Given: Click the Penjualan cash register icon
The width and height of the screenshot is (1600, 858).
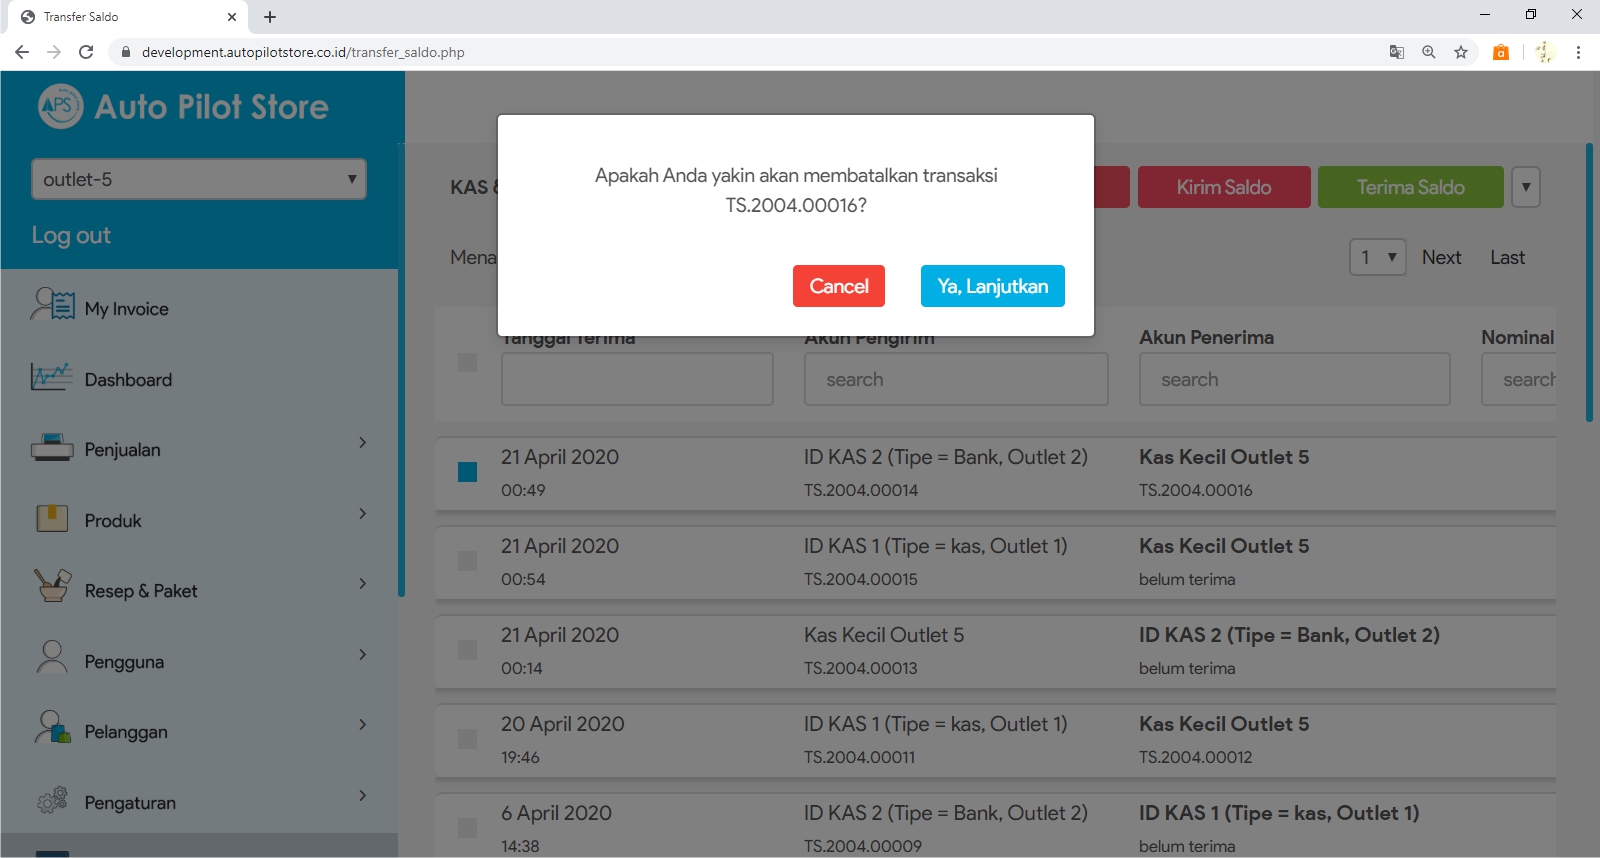Looking at the screenshot, I should (x=52, y=448).
